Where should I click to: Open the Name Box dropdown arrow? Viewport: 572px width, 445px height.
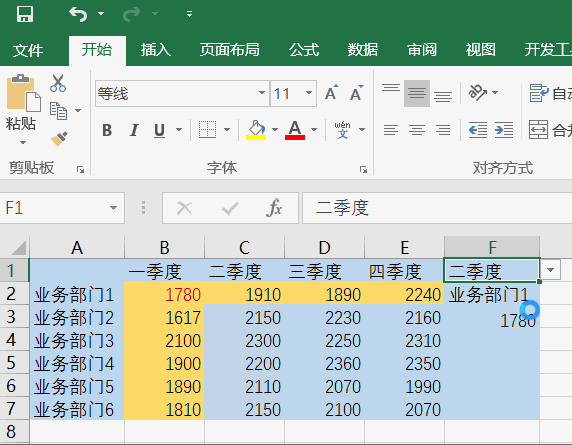[x=113, y=208]
